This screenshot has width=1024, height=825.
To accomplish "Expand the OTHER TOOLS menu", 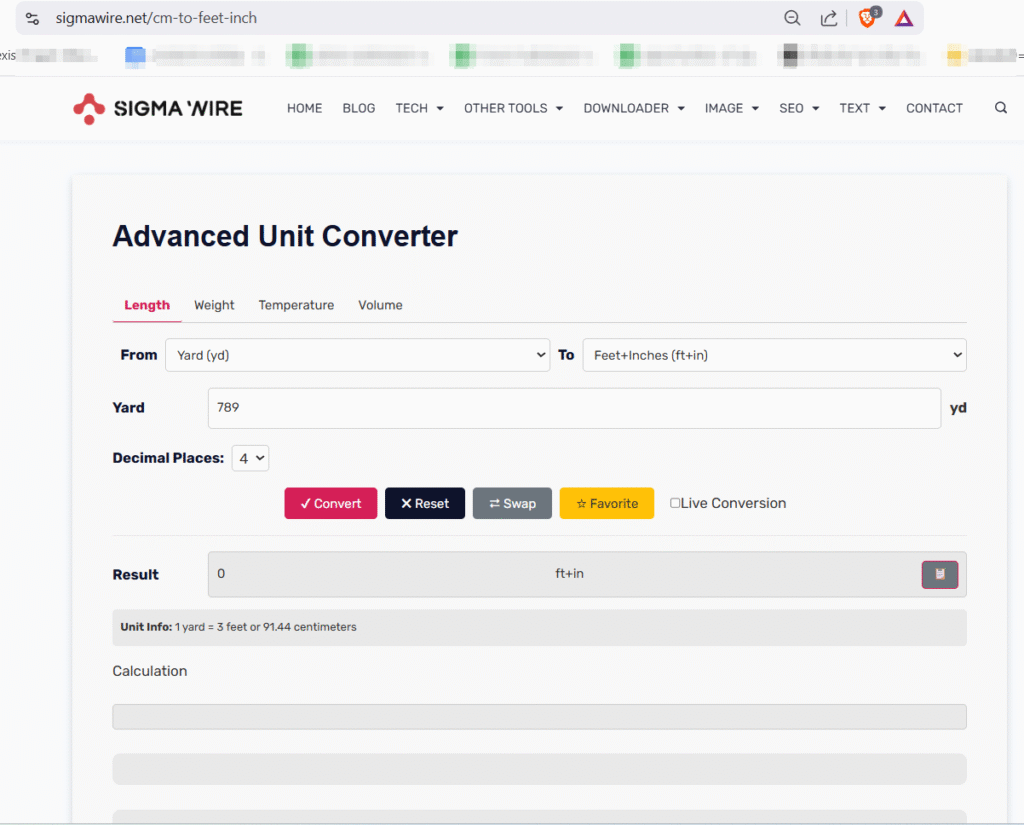I will 513,108.
